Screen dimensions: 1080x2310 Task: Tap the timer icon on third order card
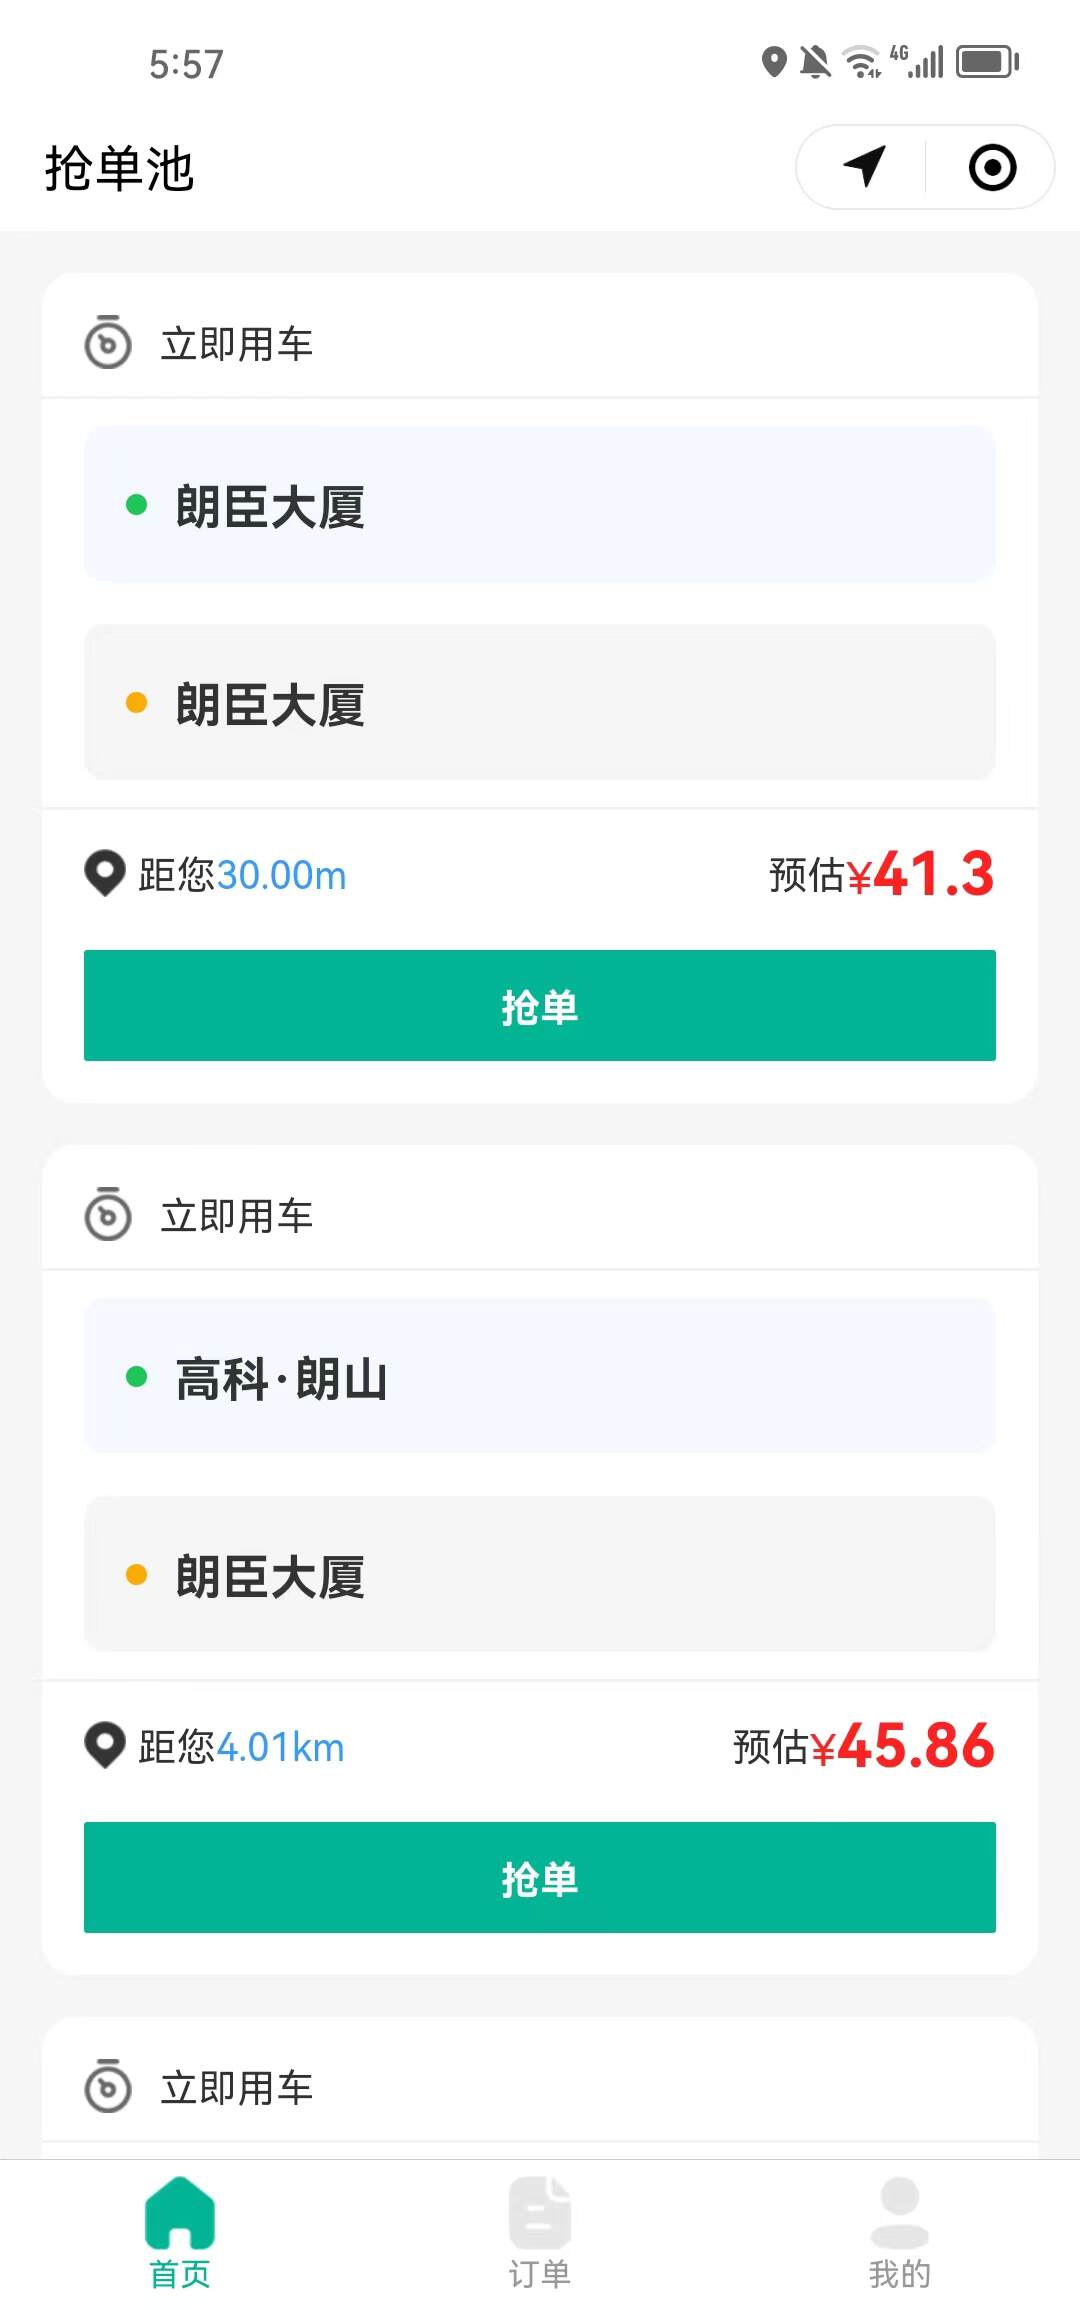[x=108, y=2087]
